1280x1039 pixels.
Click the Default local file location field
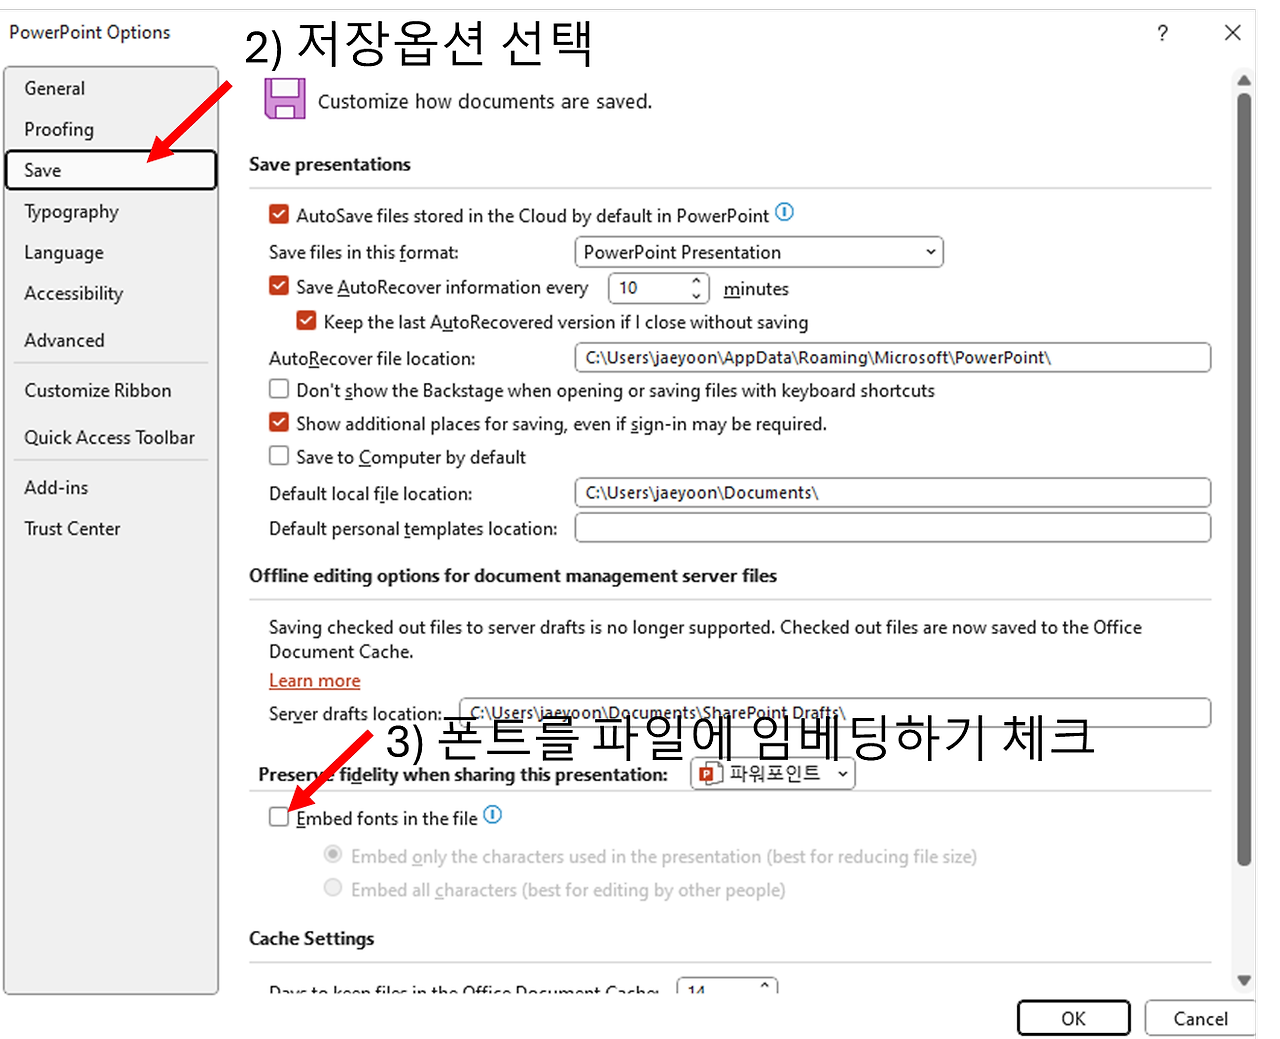893,492
